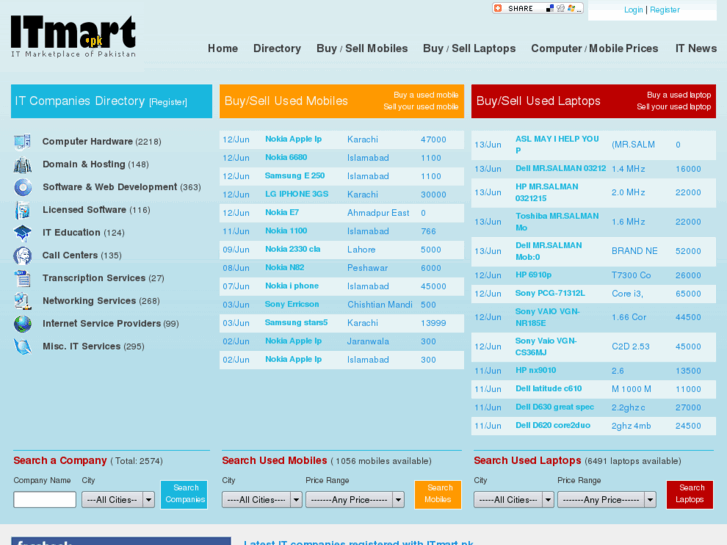
Task: Open the Directory menu item
Action: pyautogui.click(x=277, y=48)
